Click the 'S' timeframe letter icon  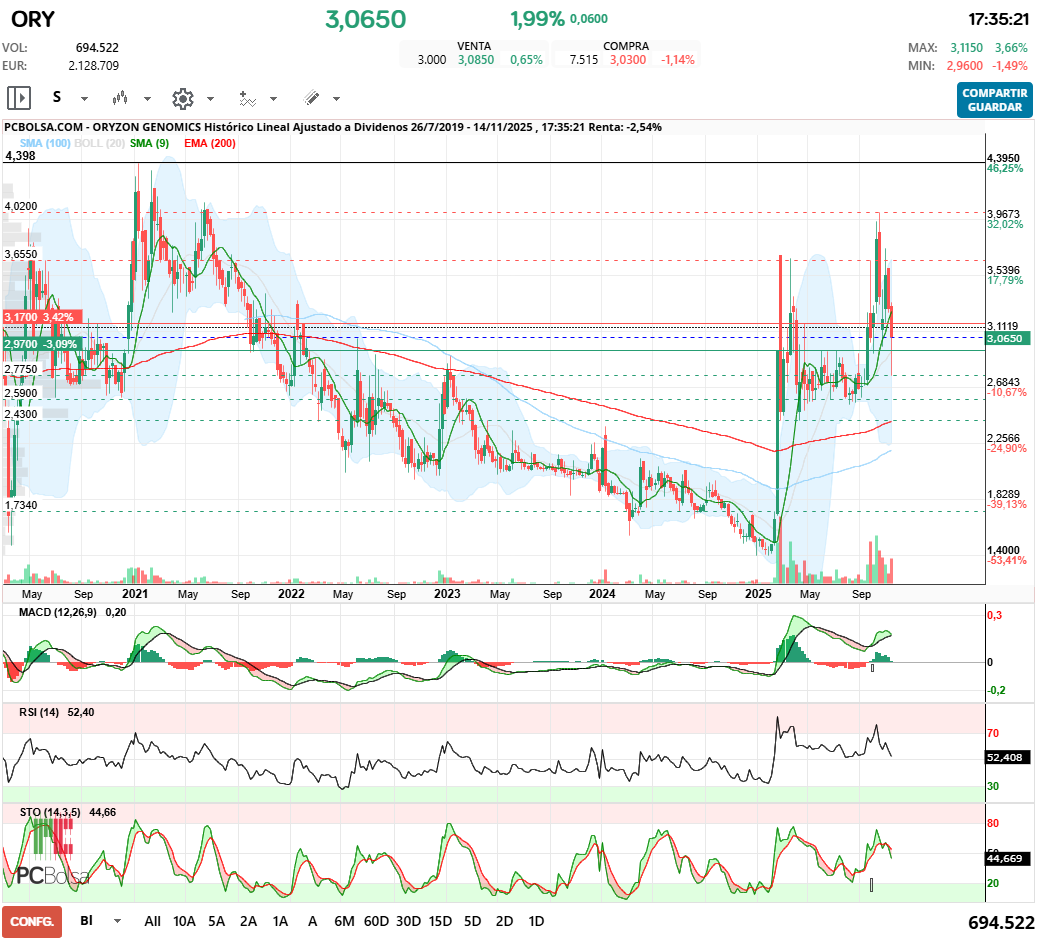click(x=56, y=97)
